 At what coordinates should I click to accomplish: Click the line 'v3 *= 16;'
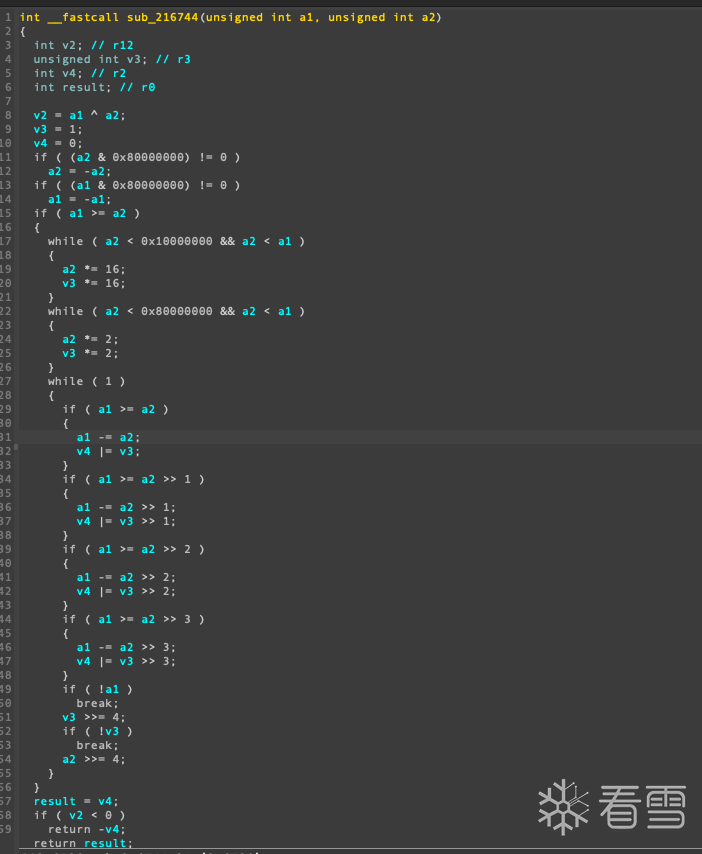click(x=94, y=283)
